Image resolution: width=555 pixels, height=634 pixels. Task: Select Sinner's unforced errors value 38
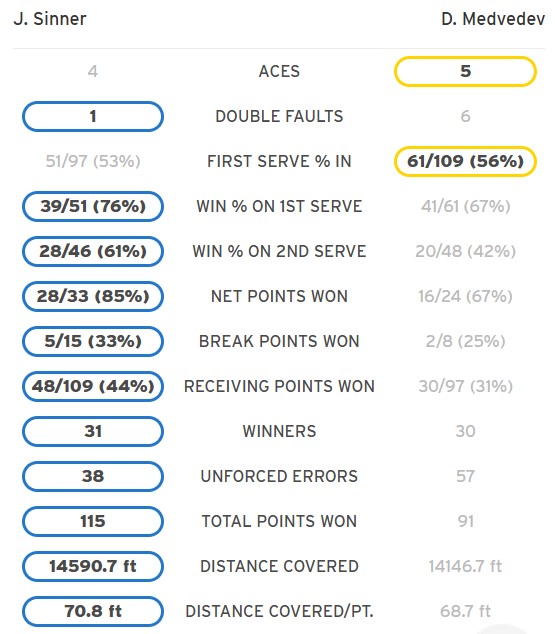point(93,476)
